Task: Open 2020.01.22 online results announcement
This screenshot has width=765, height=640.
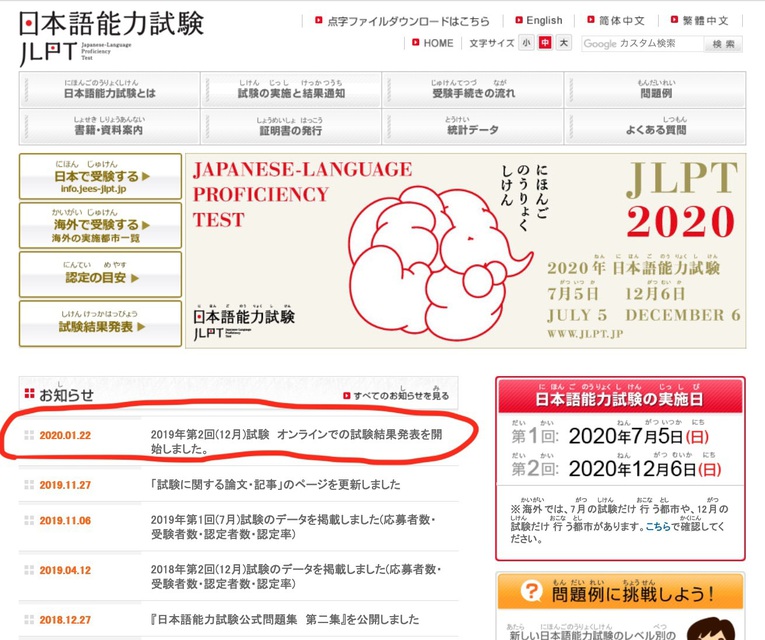Action: [297, 441]
